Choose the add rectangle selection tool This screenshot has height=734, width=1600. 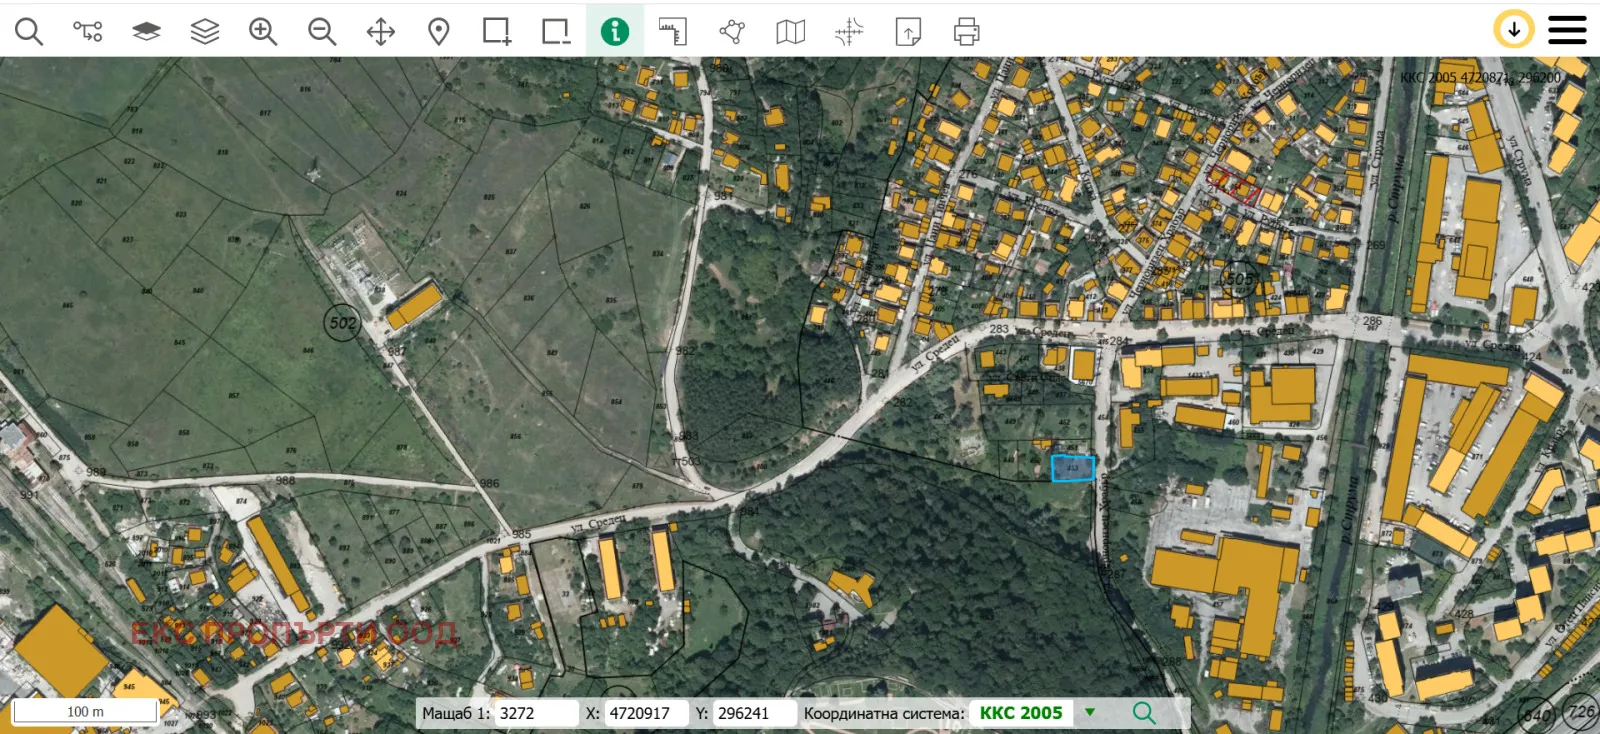497,32
